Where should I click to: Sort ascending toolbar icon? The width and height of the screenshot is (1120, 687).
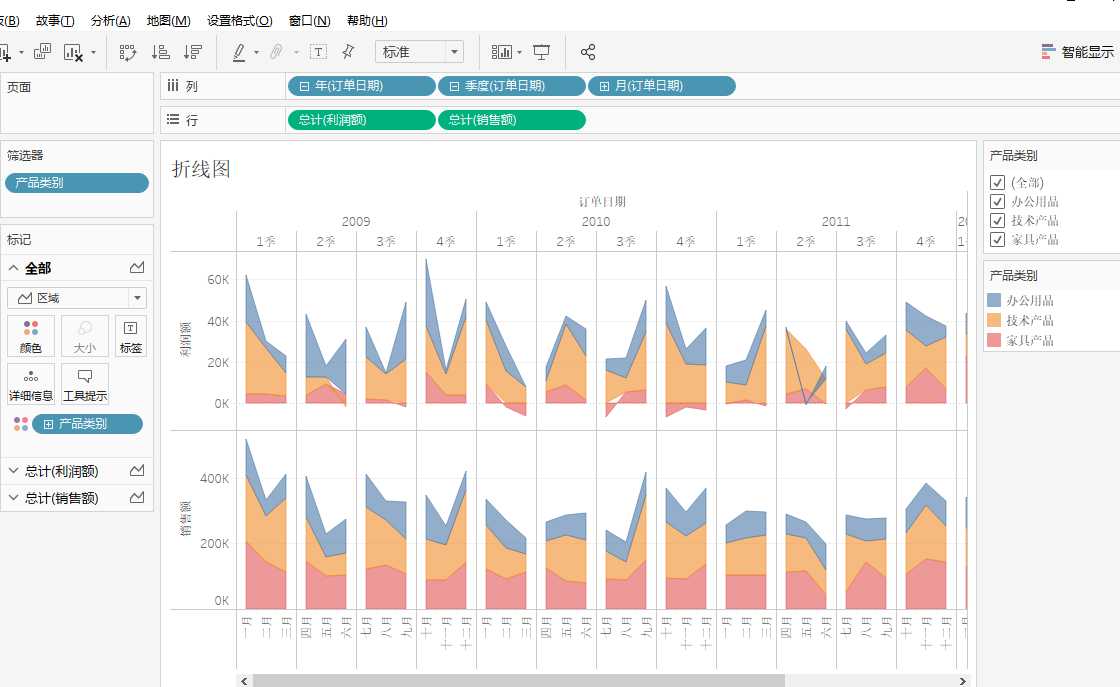coord(161,52)
